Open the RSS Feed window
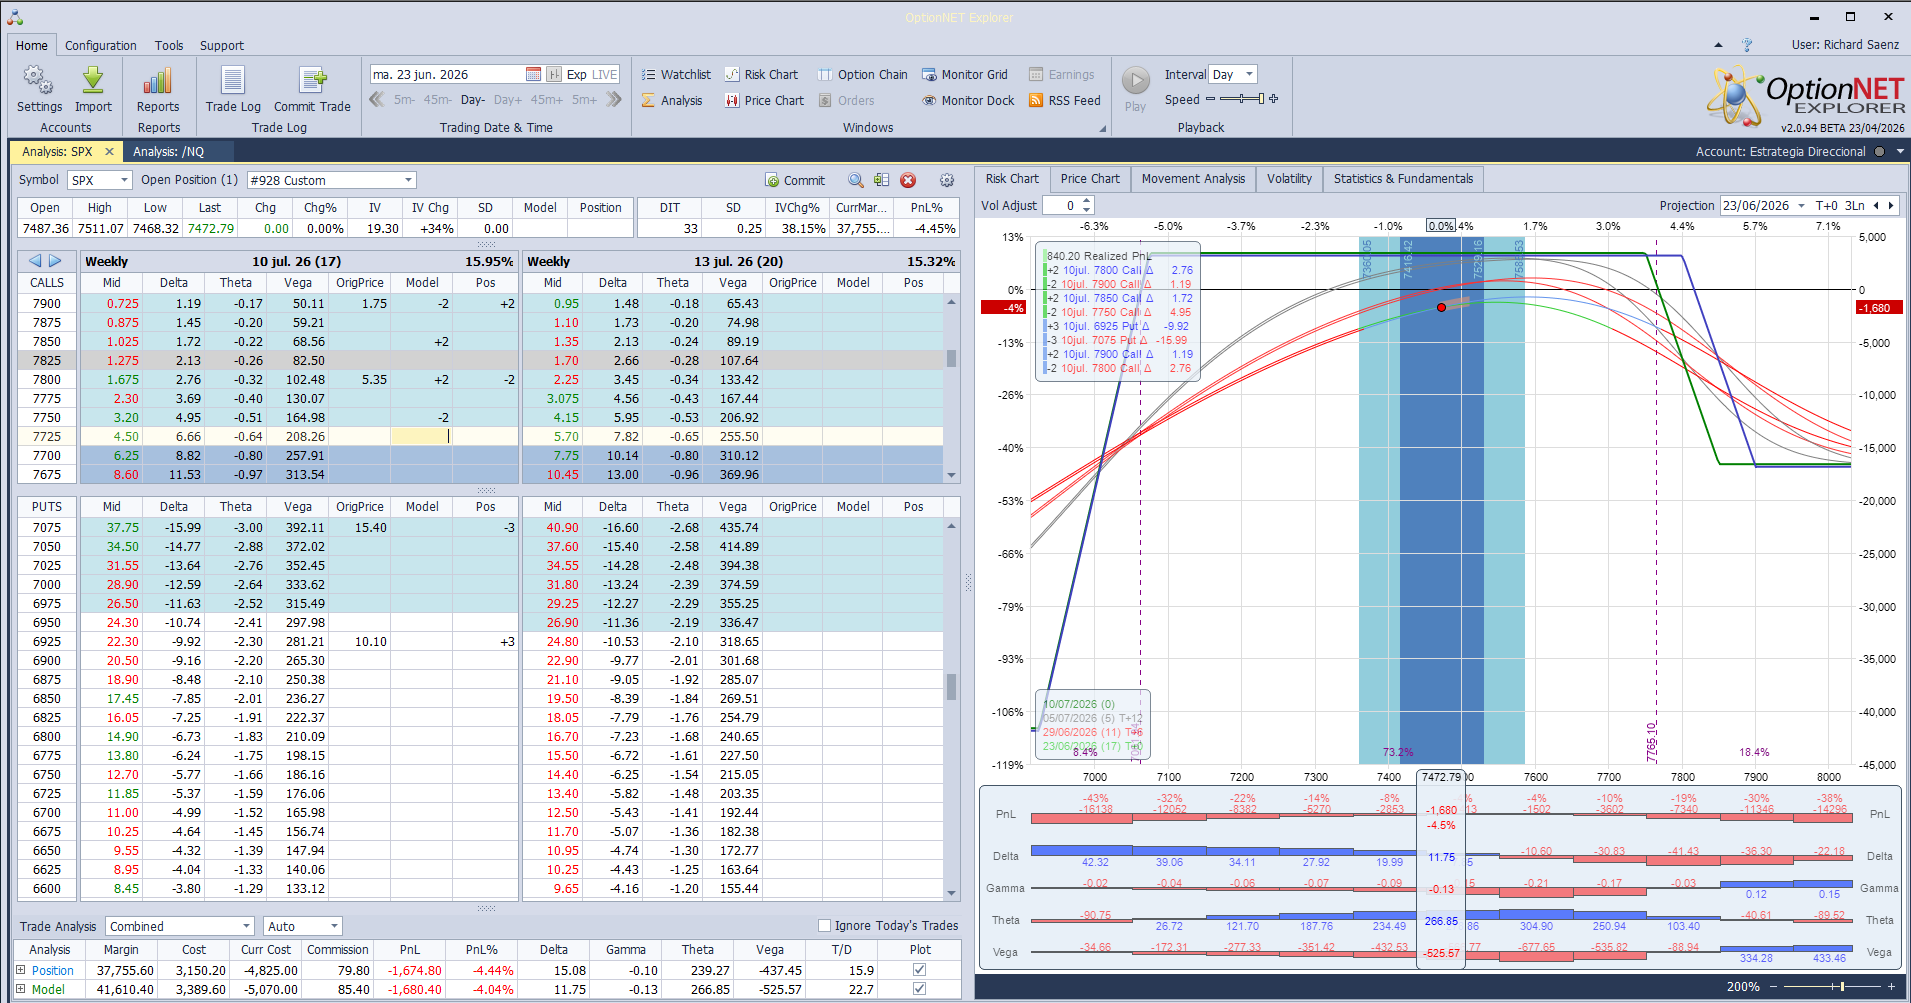Image resolution: width=1911 pixels, height=1003 pixels. (1065, 100)
